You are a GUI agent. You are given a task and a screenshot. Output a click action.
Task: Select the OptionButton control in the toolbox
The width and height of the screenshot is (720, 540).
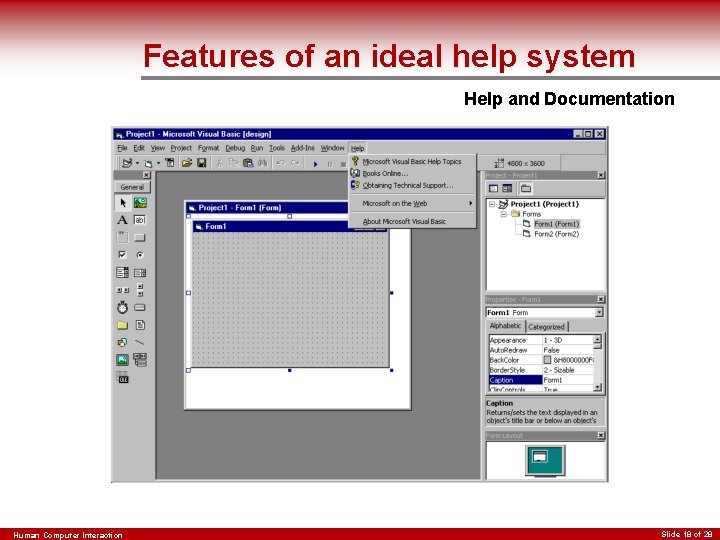pyautogui.click(x=140, y=255)
